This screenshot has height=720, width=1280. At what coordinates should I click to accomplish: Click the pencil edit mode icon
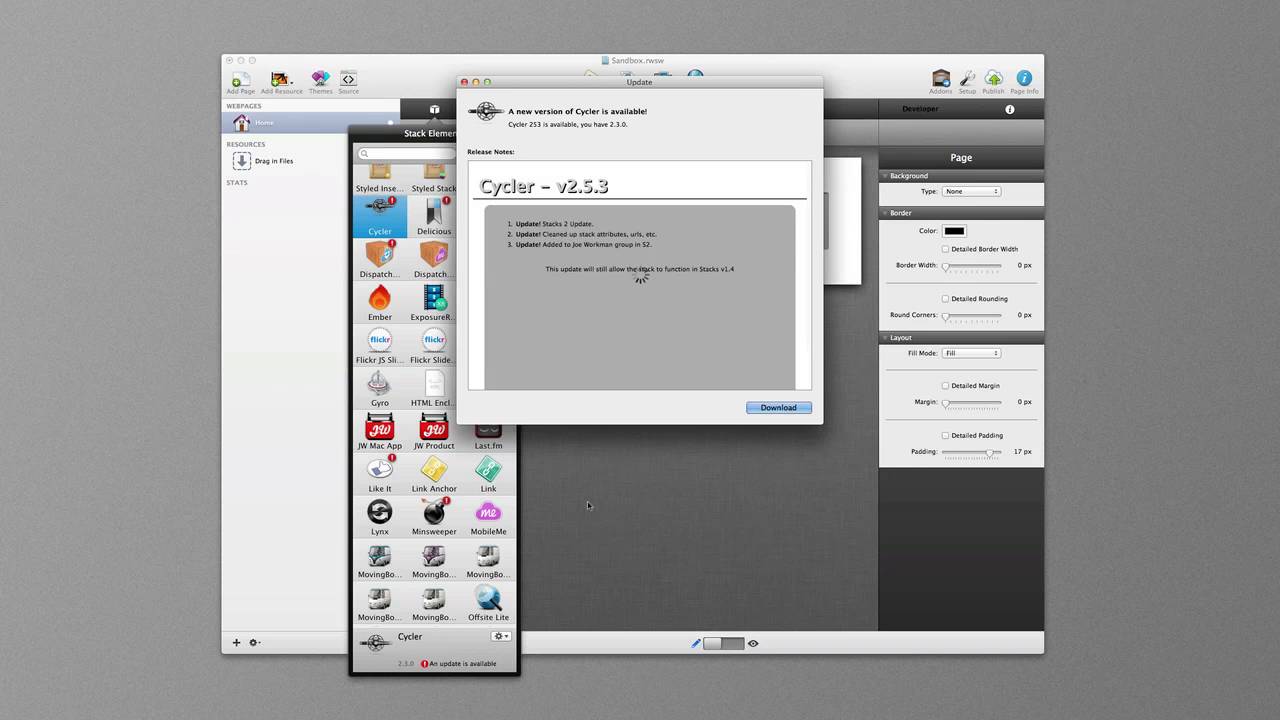click(x=696, y=643)
